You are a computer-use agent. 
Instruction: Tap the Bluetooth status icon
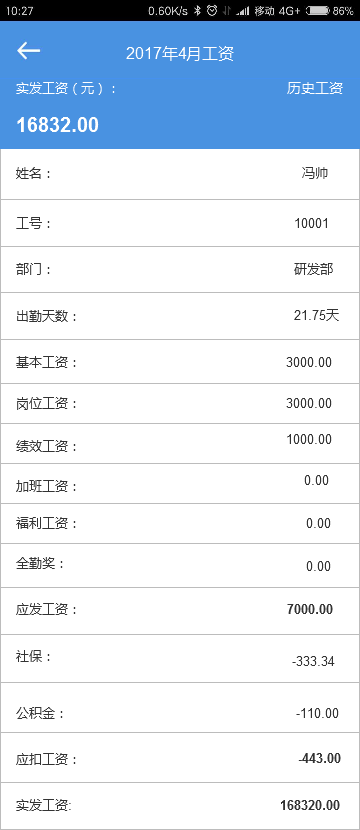coord(197,11)
